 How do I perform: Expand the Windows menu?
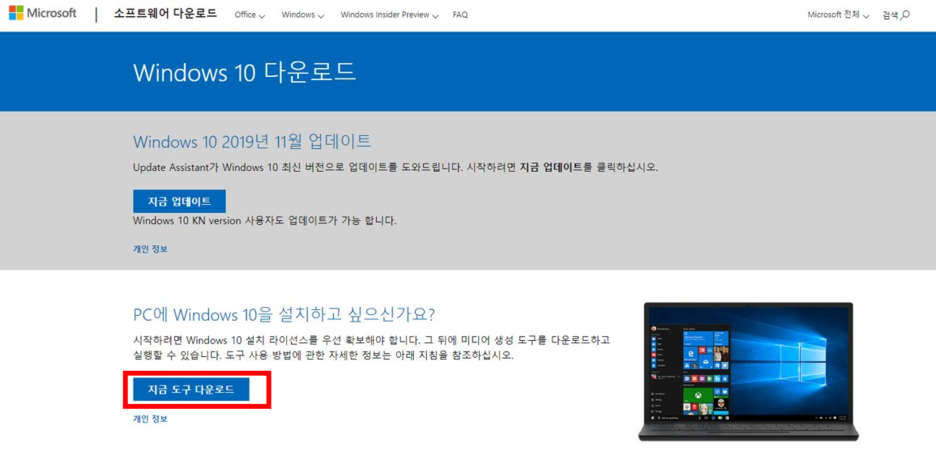303,15
